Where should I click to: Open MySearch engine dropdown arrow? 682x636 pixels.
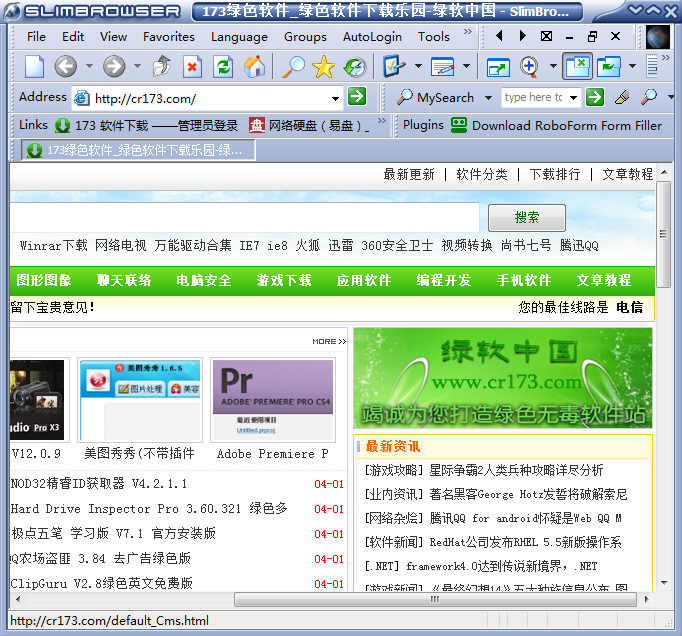point(488,98)
